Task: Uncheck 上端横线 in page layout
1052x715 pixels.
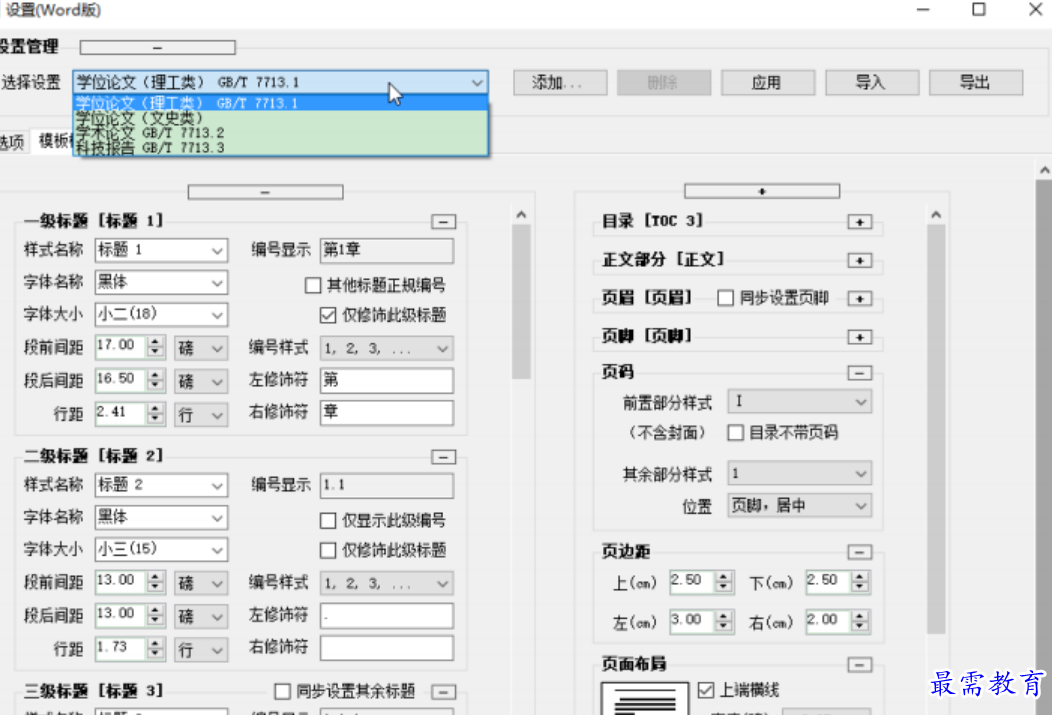Action: [706, 690]
